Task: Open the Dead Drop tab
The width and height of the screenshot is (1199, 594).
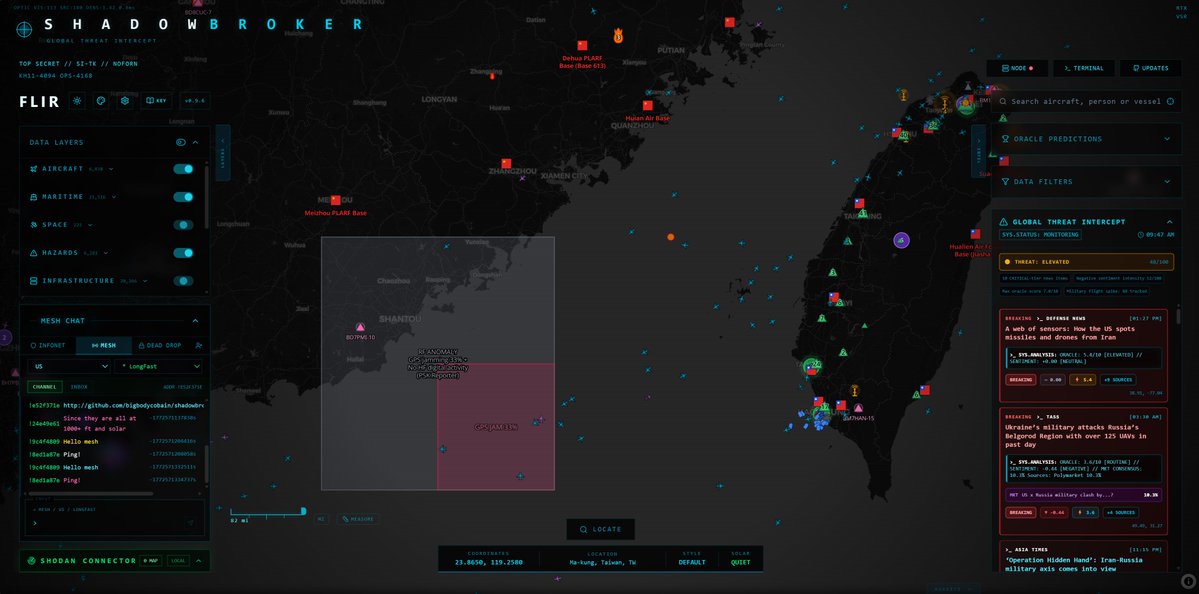Action: 160,346
